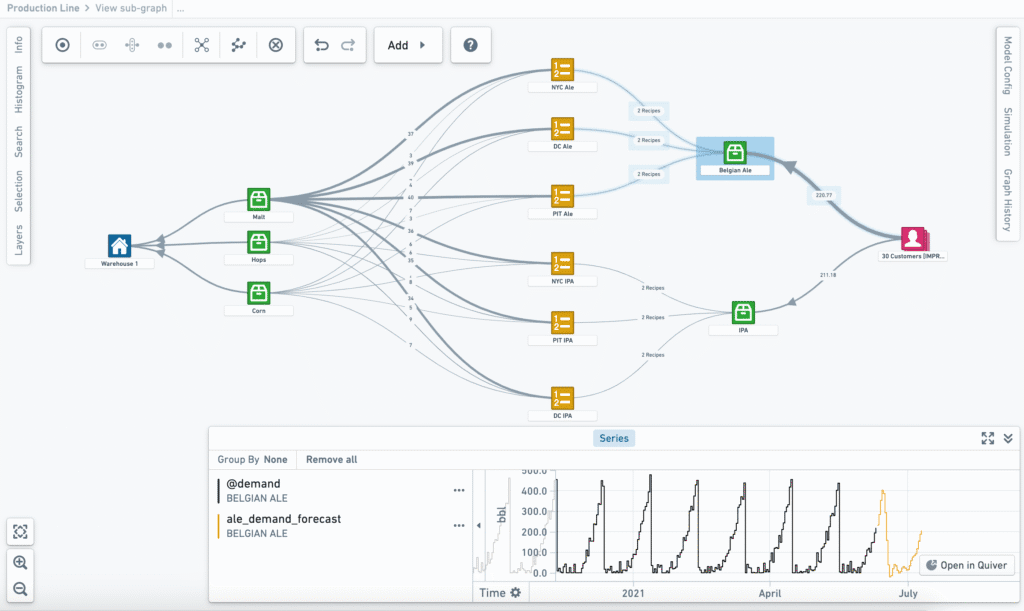
Task: Click the @demand series color bar
Action: 218,491
